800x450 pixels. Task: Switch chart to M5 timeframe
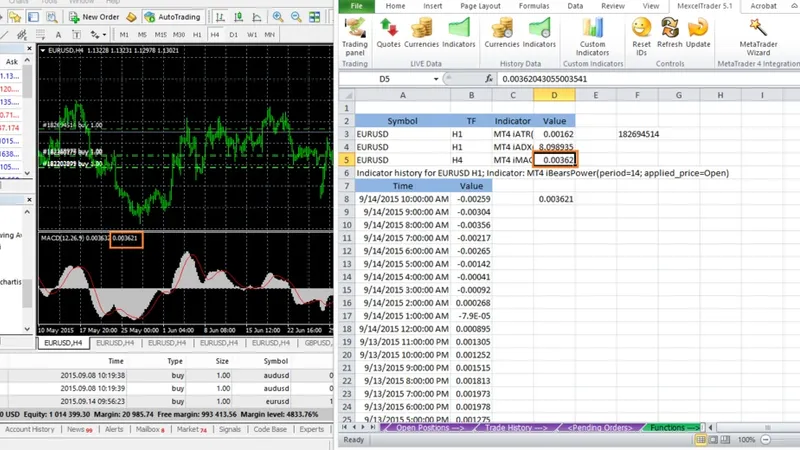click(142, 35)
